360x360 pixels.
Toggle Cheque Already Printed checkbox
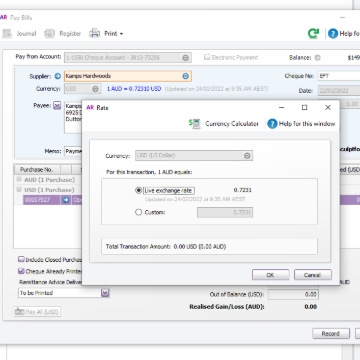tap(21, 271)
